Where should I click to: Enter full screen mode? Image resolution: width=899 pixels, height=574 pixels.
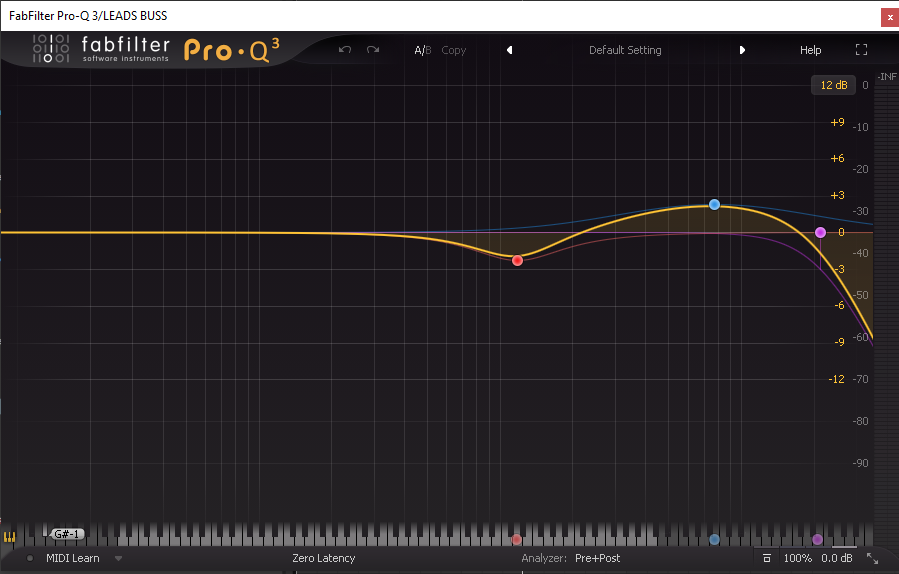[862, 50]
